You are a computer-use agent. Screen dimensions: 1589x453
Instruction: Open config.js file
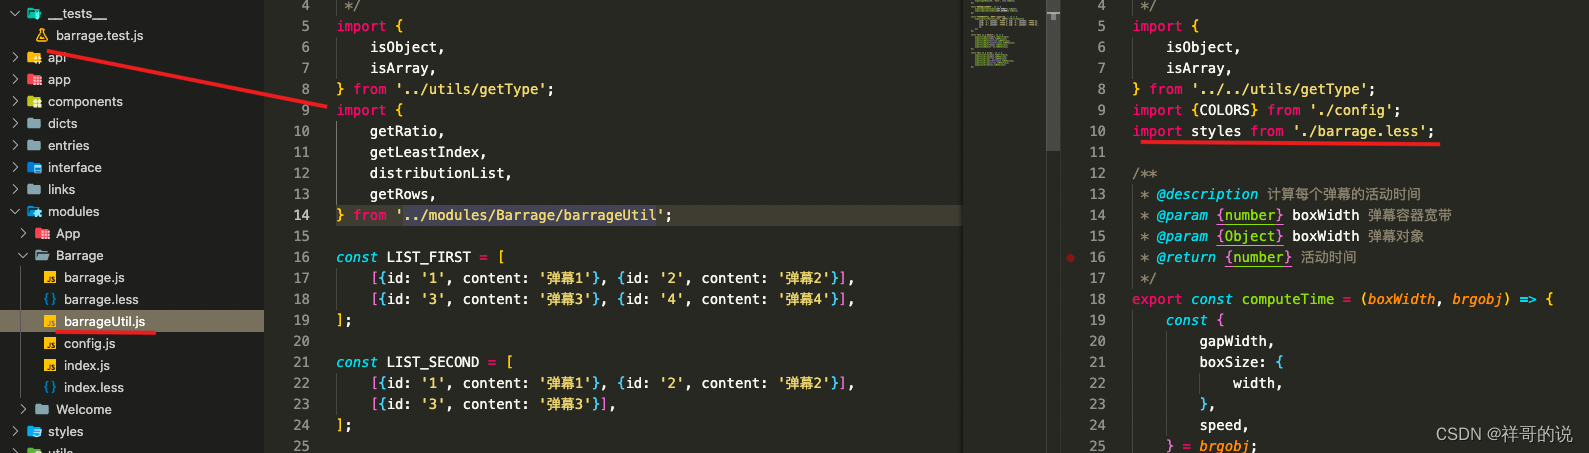point(90,344)
